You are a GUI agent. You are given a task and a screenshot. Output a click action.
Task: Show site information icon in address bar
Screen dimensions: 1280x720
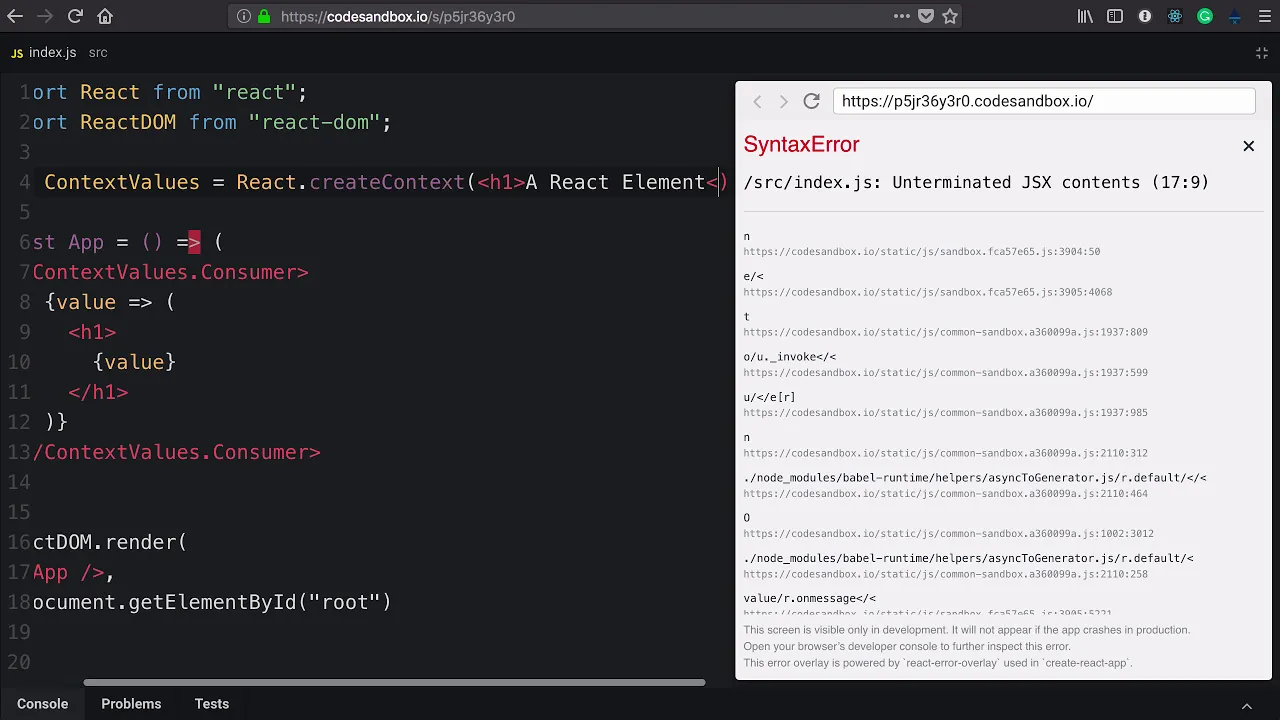(244, 16)
